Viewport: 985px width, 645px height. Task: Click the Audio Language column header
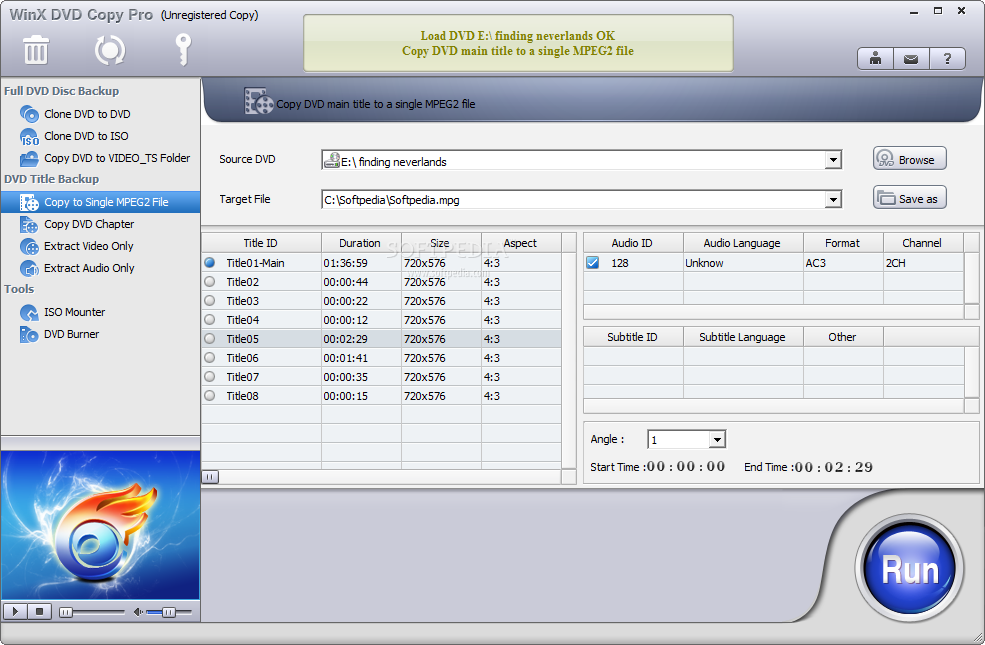pyautogui.click(x=743, y=243)
